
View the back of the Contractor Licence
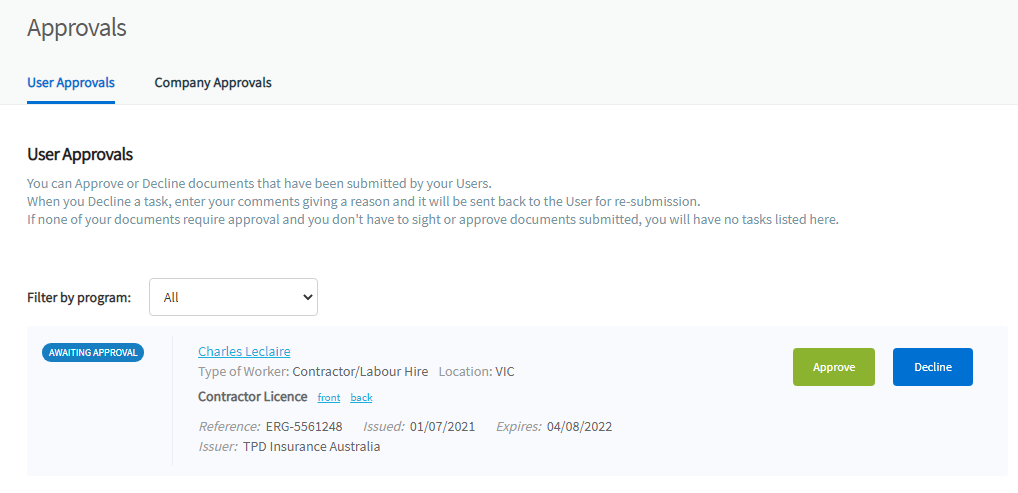361,398
